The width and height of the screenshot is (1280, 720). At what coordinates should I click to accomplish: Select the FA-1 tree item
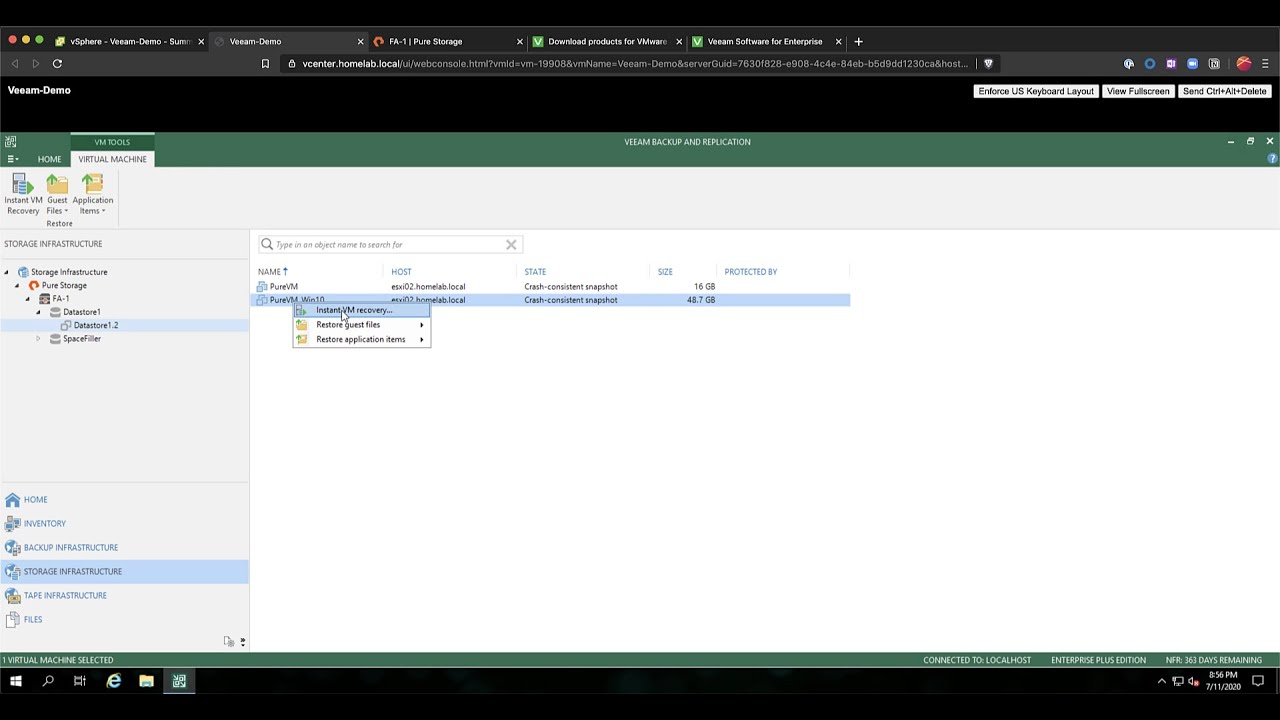(61, 299)
